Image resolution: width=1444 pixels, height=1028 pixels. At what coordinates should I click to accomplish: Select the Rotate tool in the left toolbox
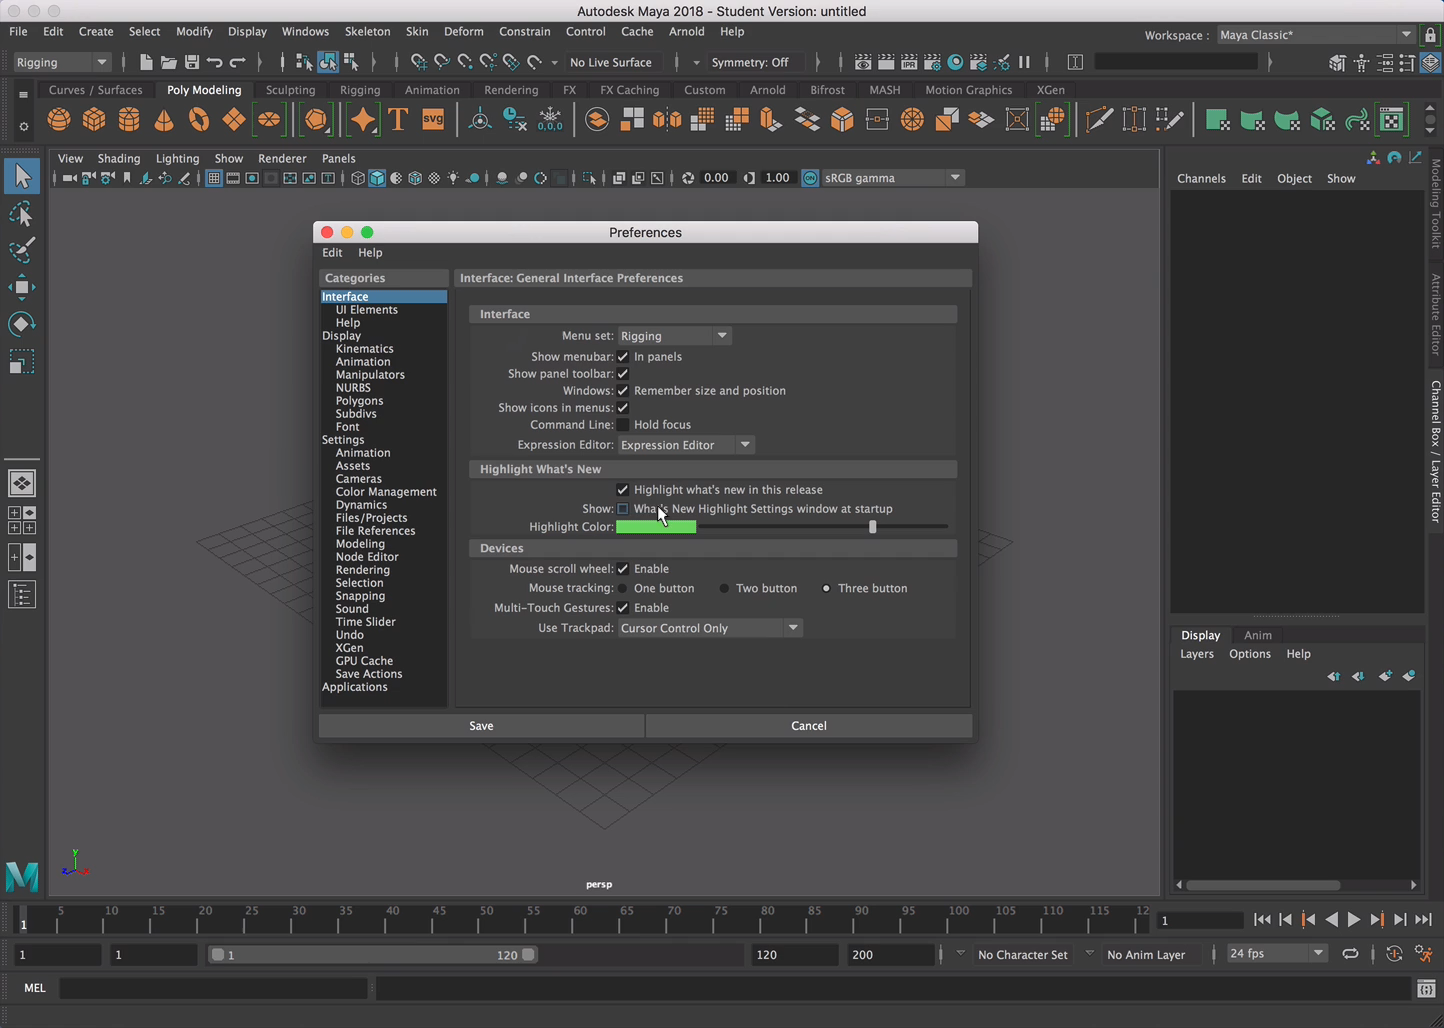pyautogui.click(x=21, y=324)
